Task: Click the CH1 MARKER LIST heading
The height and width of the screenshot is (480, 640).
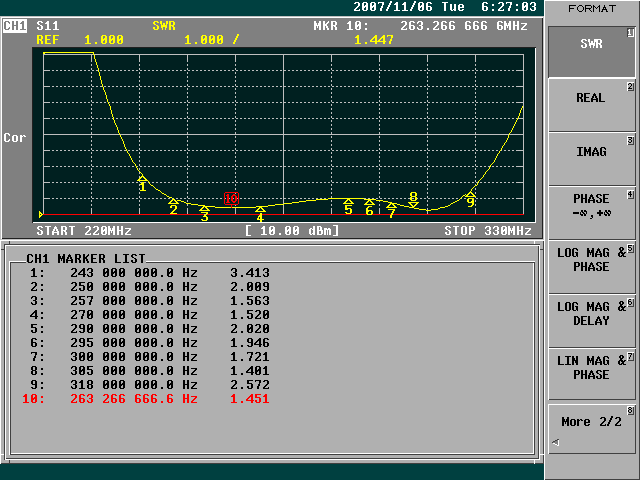Action: 86,259
